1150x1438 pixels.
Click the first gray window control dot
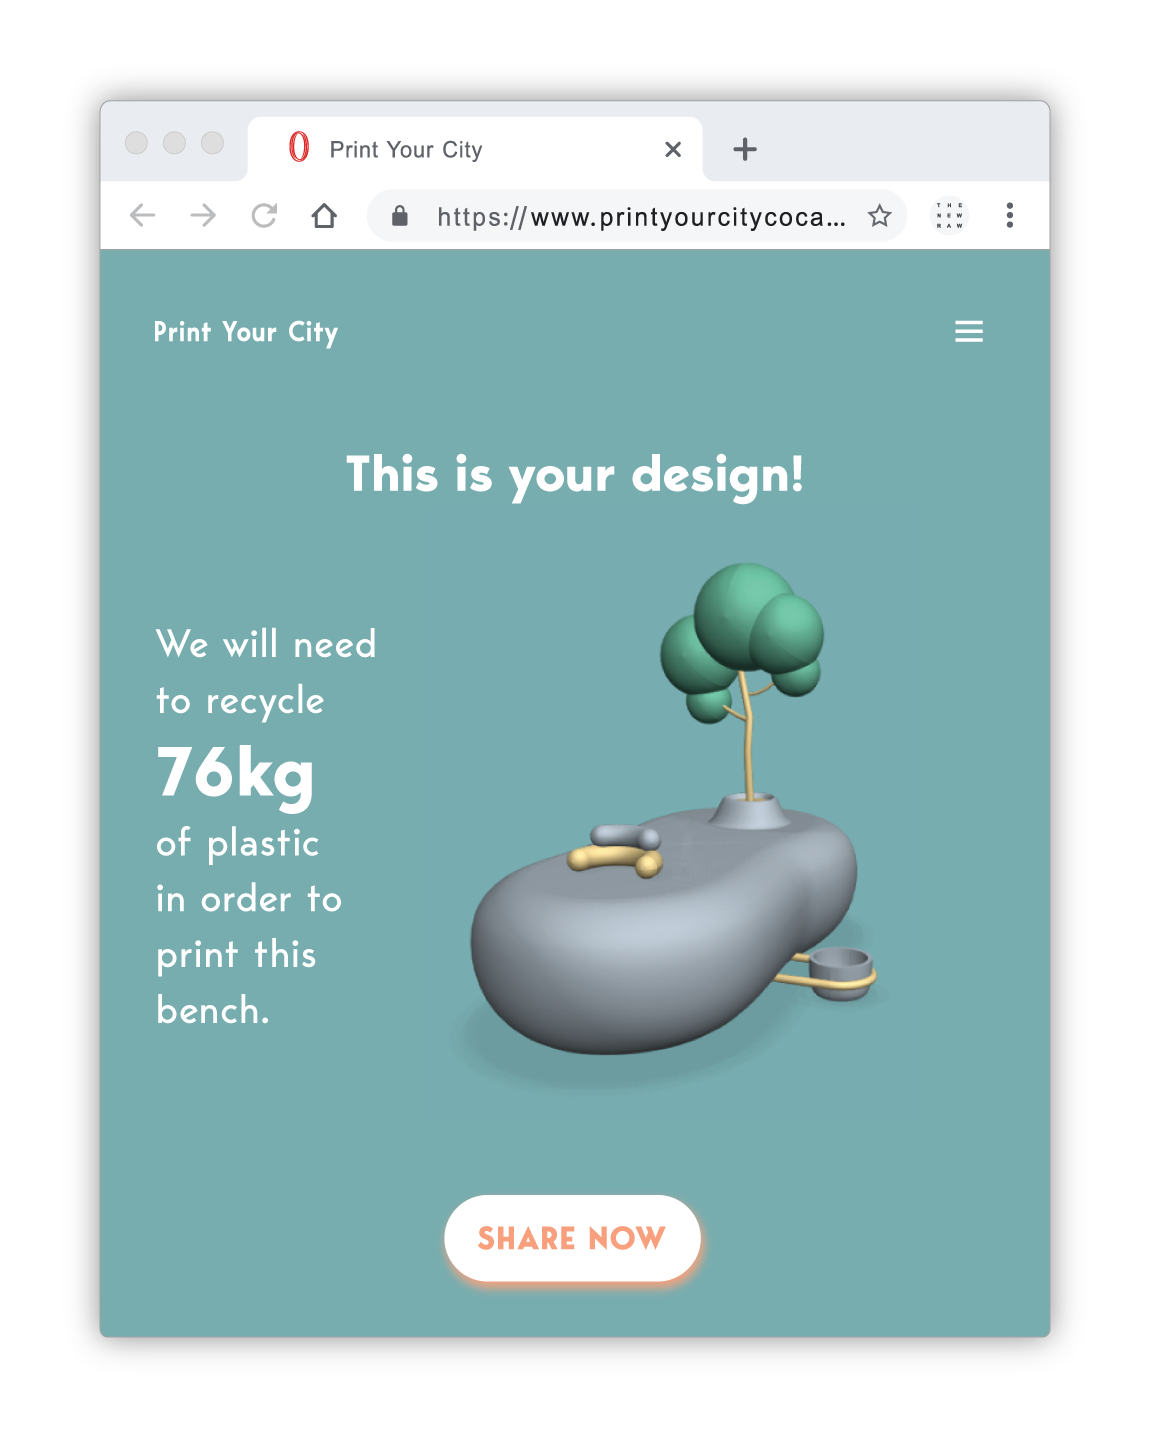click(136, 143)
